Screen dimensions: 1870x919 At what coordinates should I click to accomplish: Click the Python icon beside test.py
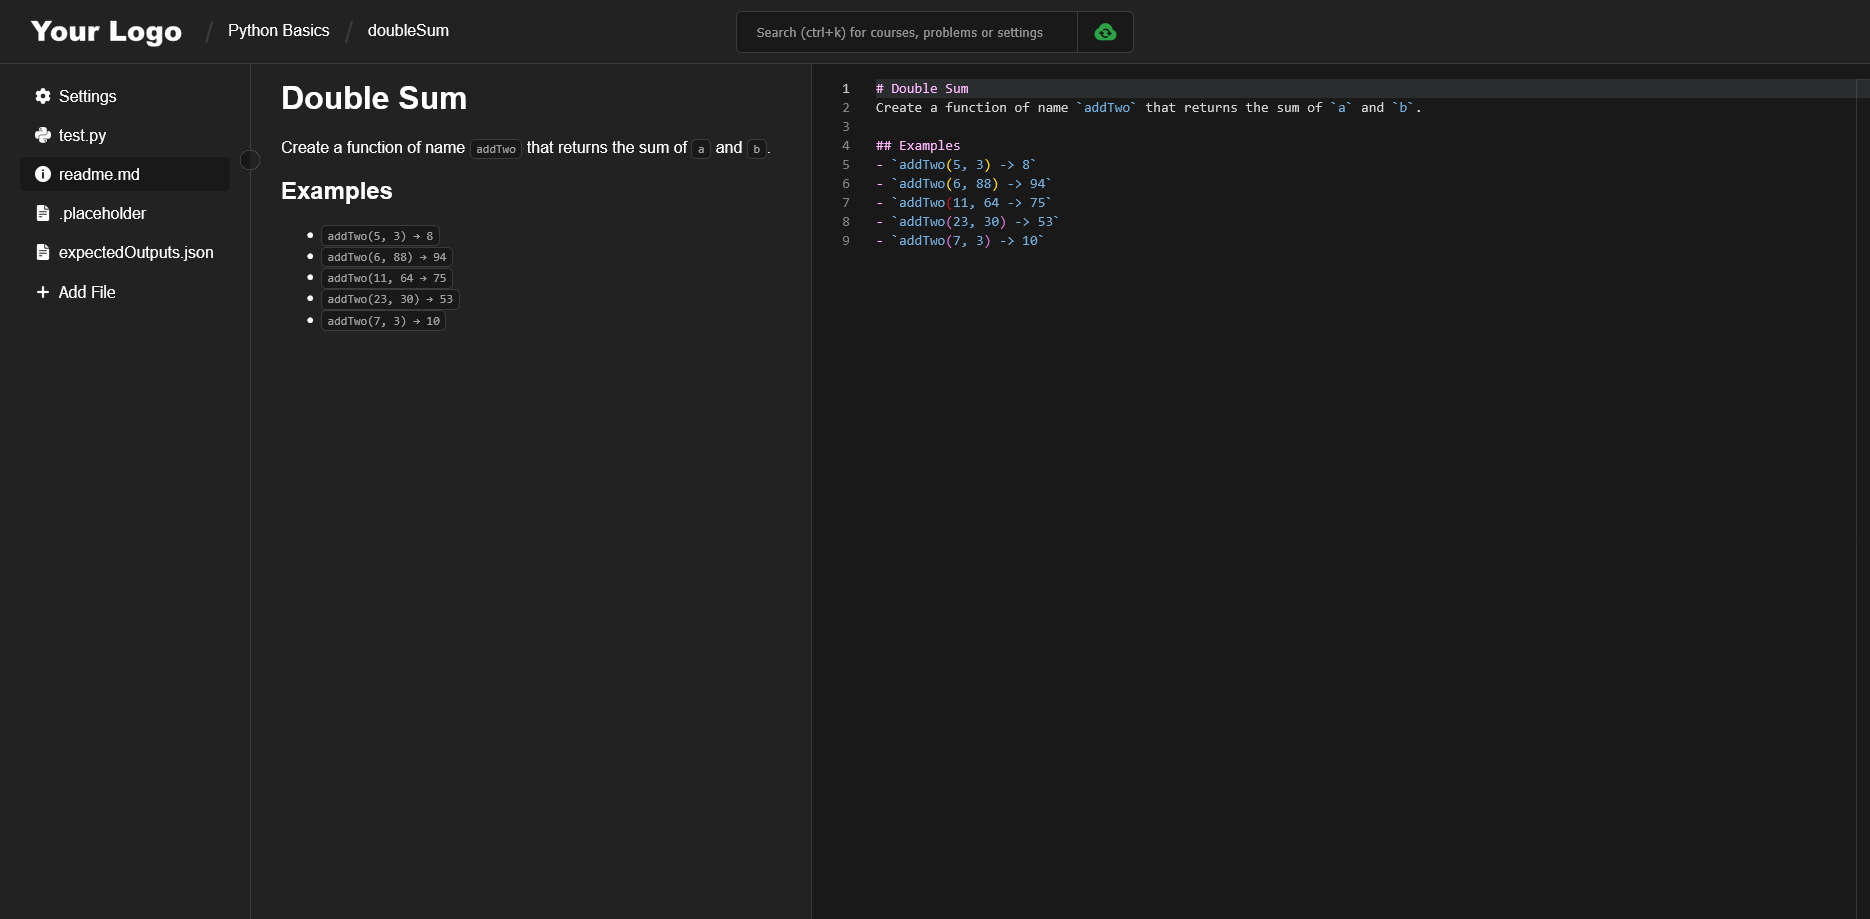tap(43, 135)
